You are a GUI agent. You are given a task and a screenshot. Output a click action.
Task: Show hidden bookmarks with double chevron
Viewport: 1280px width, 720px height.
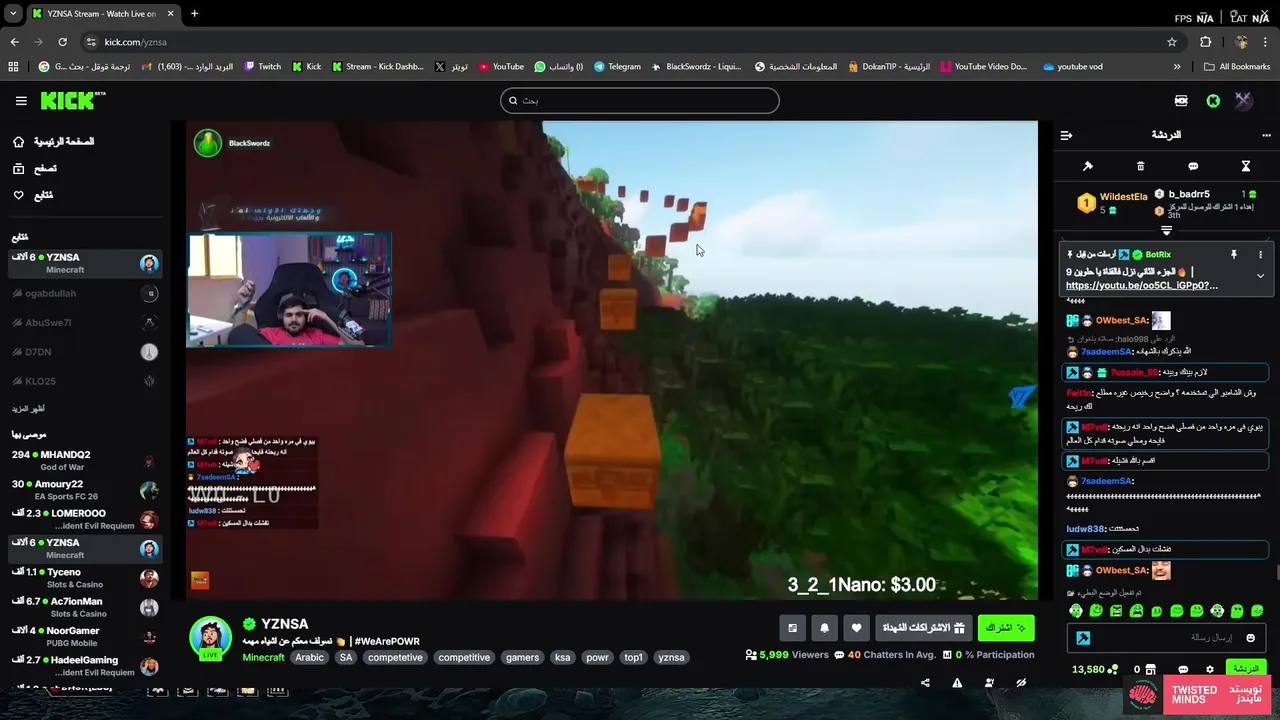tap(1177, 67)
